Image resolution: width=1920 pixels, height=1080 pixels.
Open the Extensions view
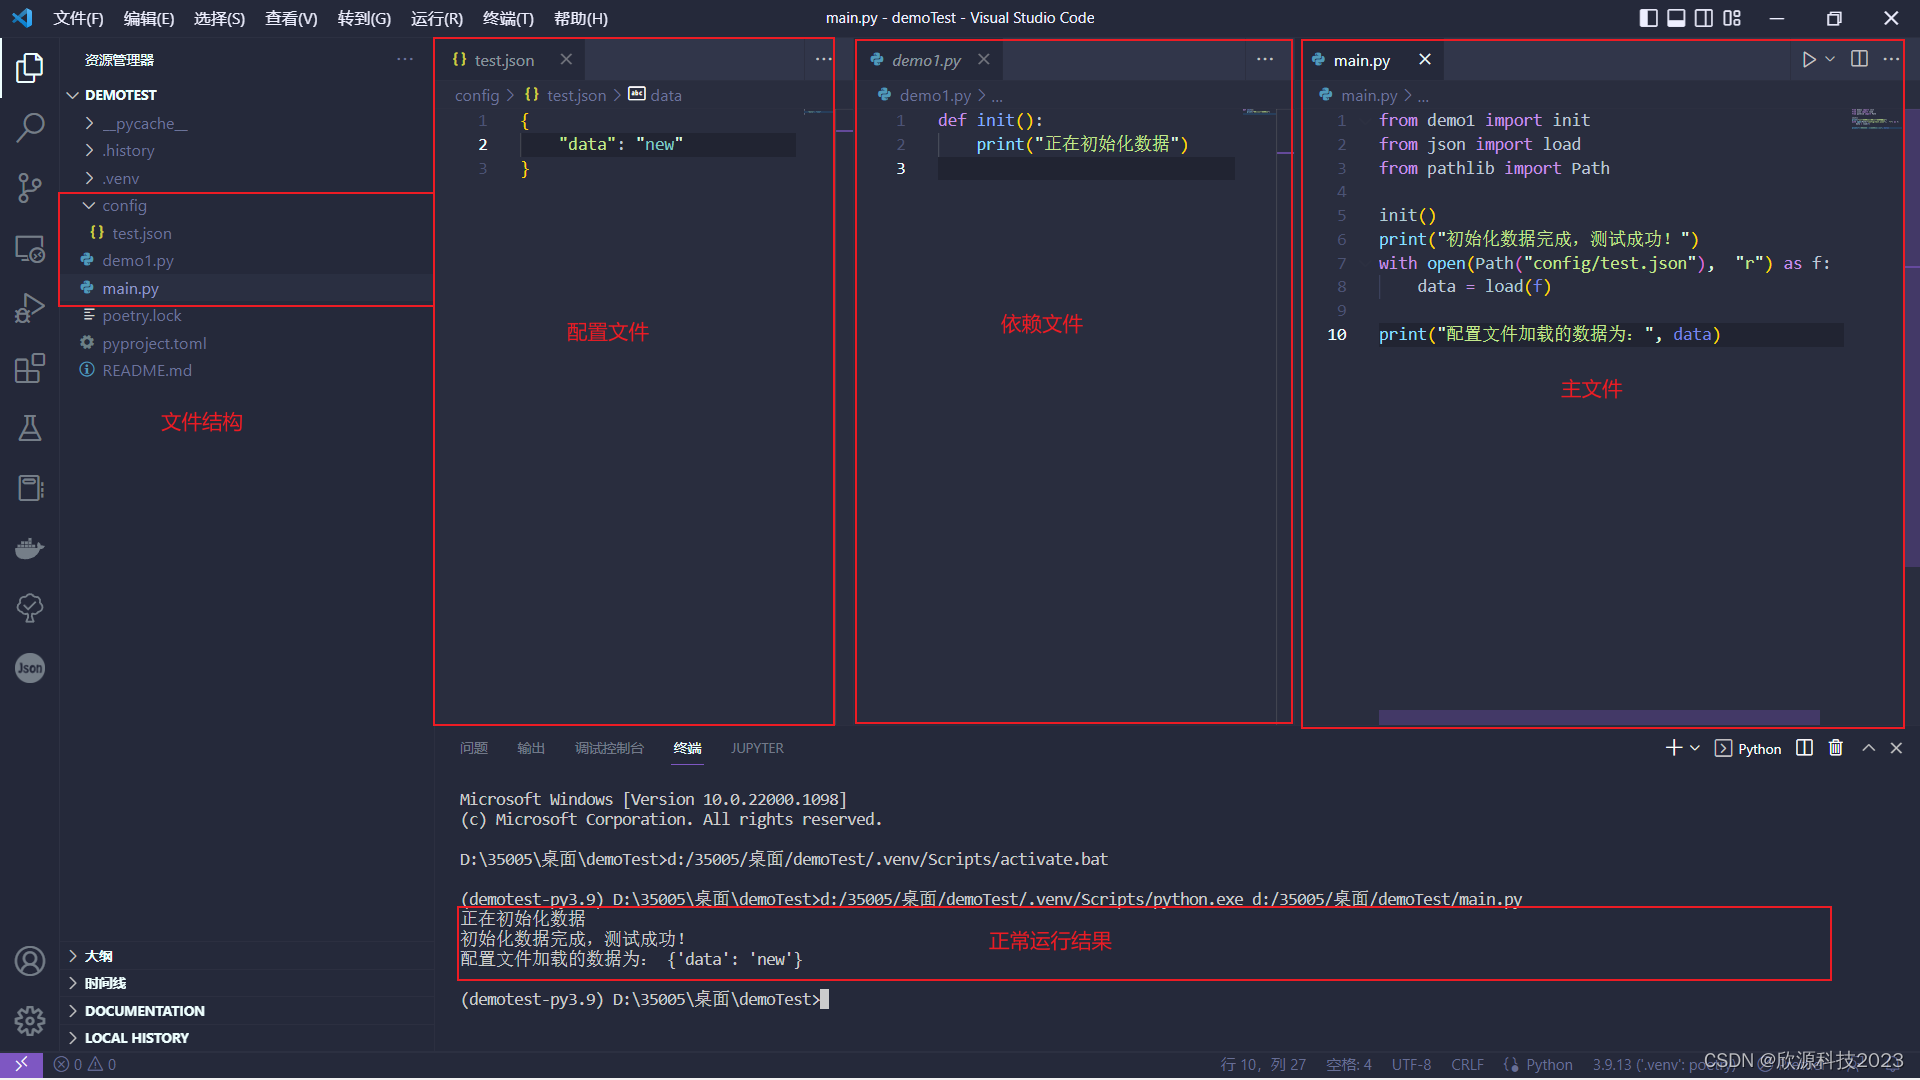tap(30, 368)
